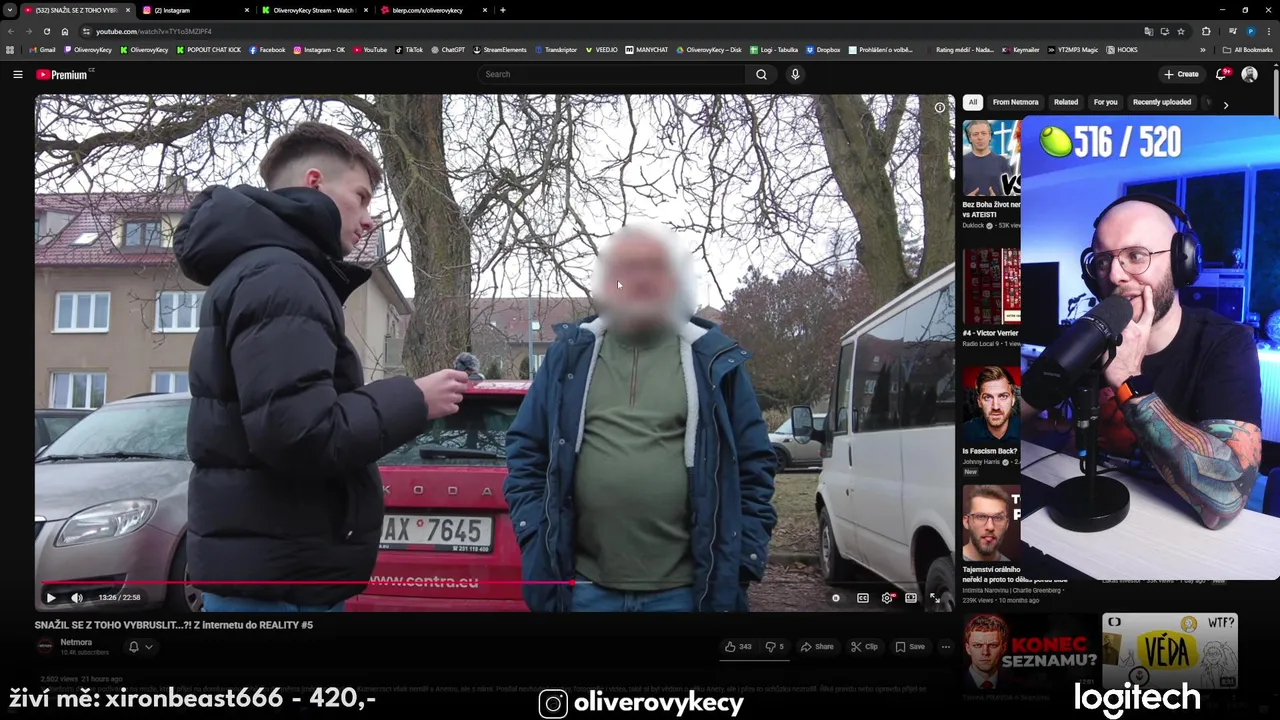Dislike the video thumbs-down button
Viewport: 1280px width, 720px height.
click(774, 646)
